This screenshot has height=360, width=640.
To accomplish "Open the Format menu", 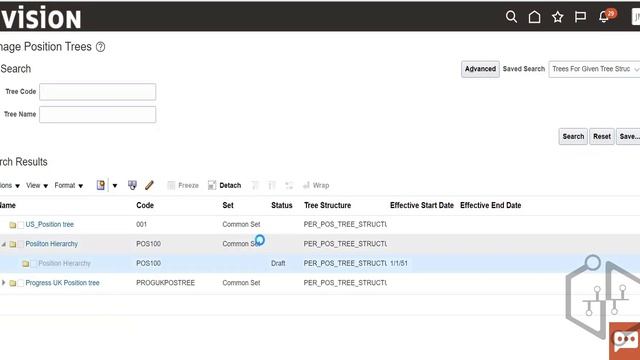I will click(x=69, y=185).
